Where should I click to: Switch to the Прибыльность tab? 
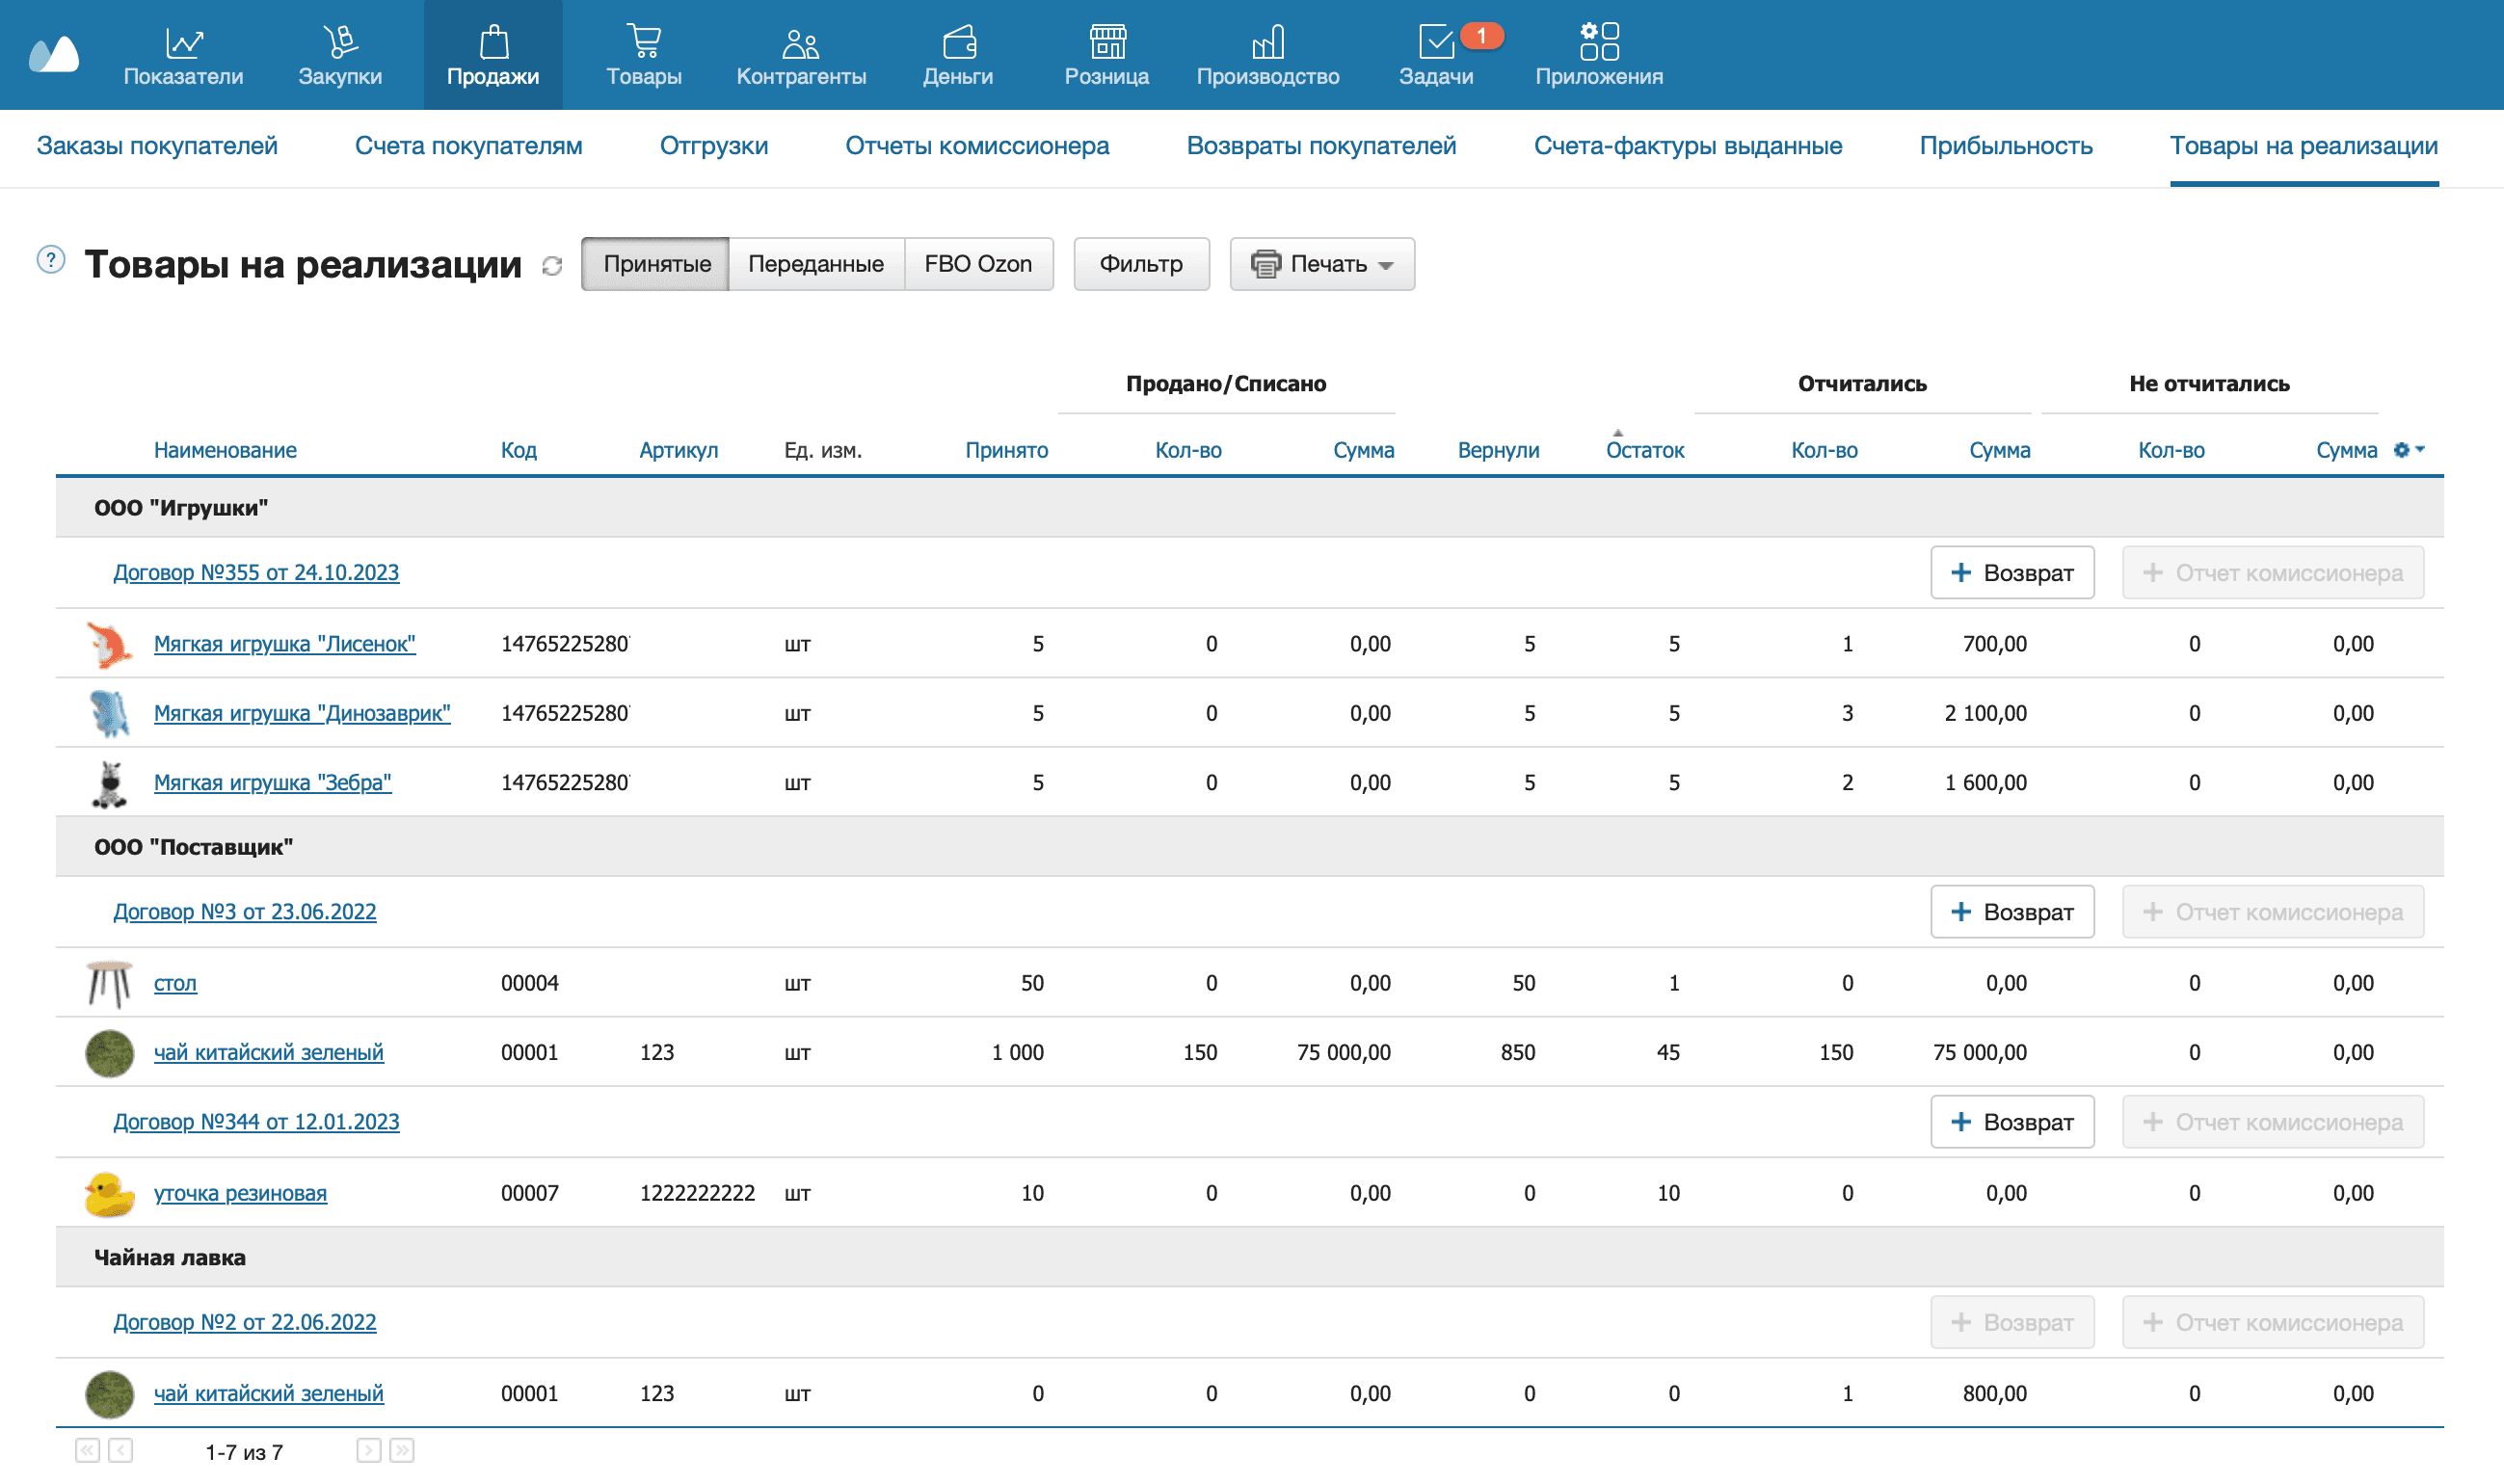[x=2005, y=146]
